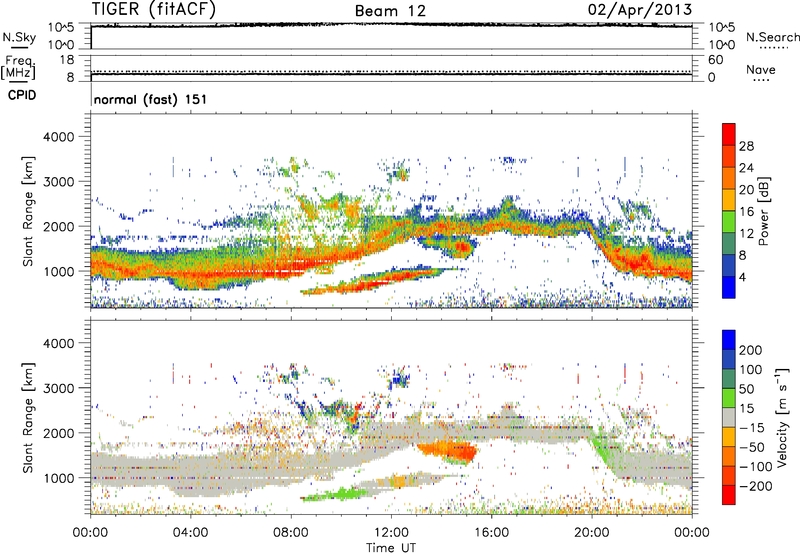Screen dimensions: 800x554
Task: Click the Nave legend label
Action: (x=761, y=69)
